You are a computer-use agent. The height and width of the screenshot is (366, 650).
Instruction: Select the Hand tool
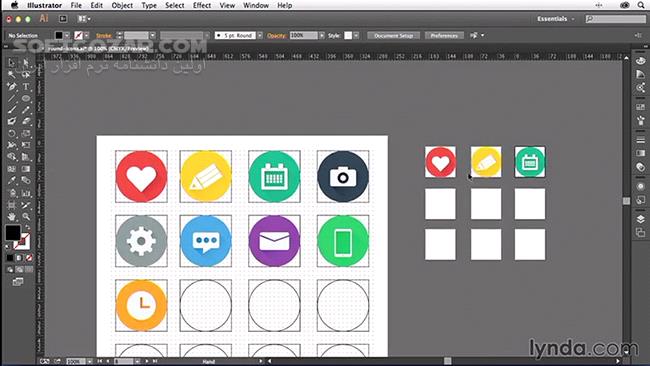click(x=12, y=217)
